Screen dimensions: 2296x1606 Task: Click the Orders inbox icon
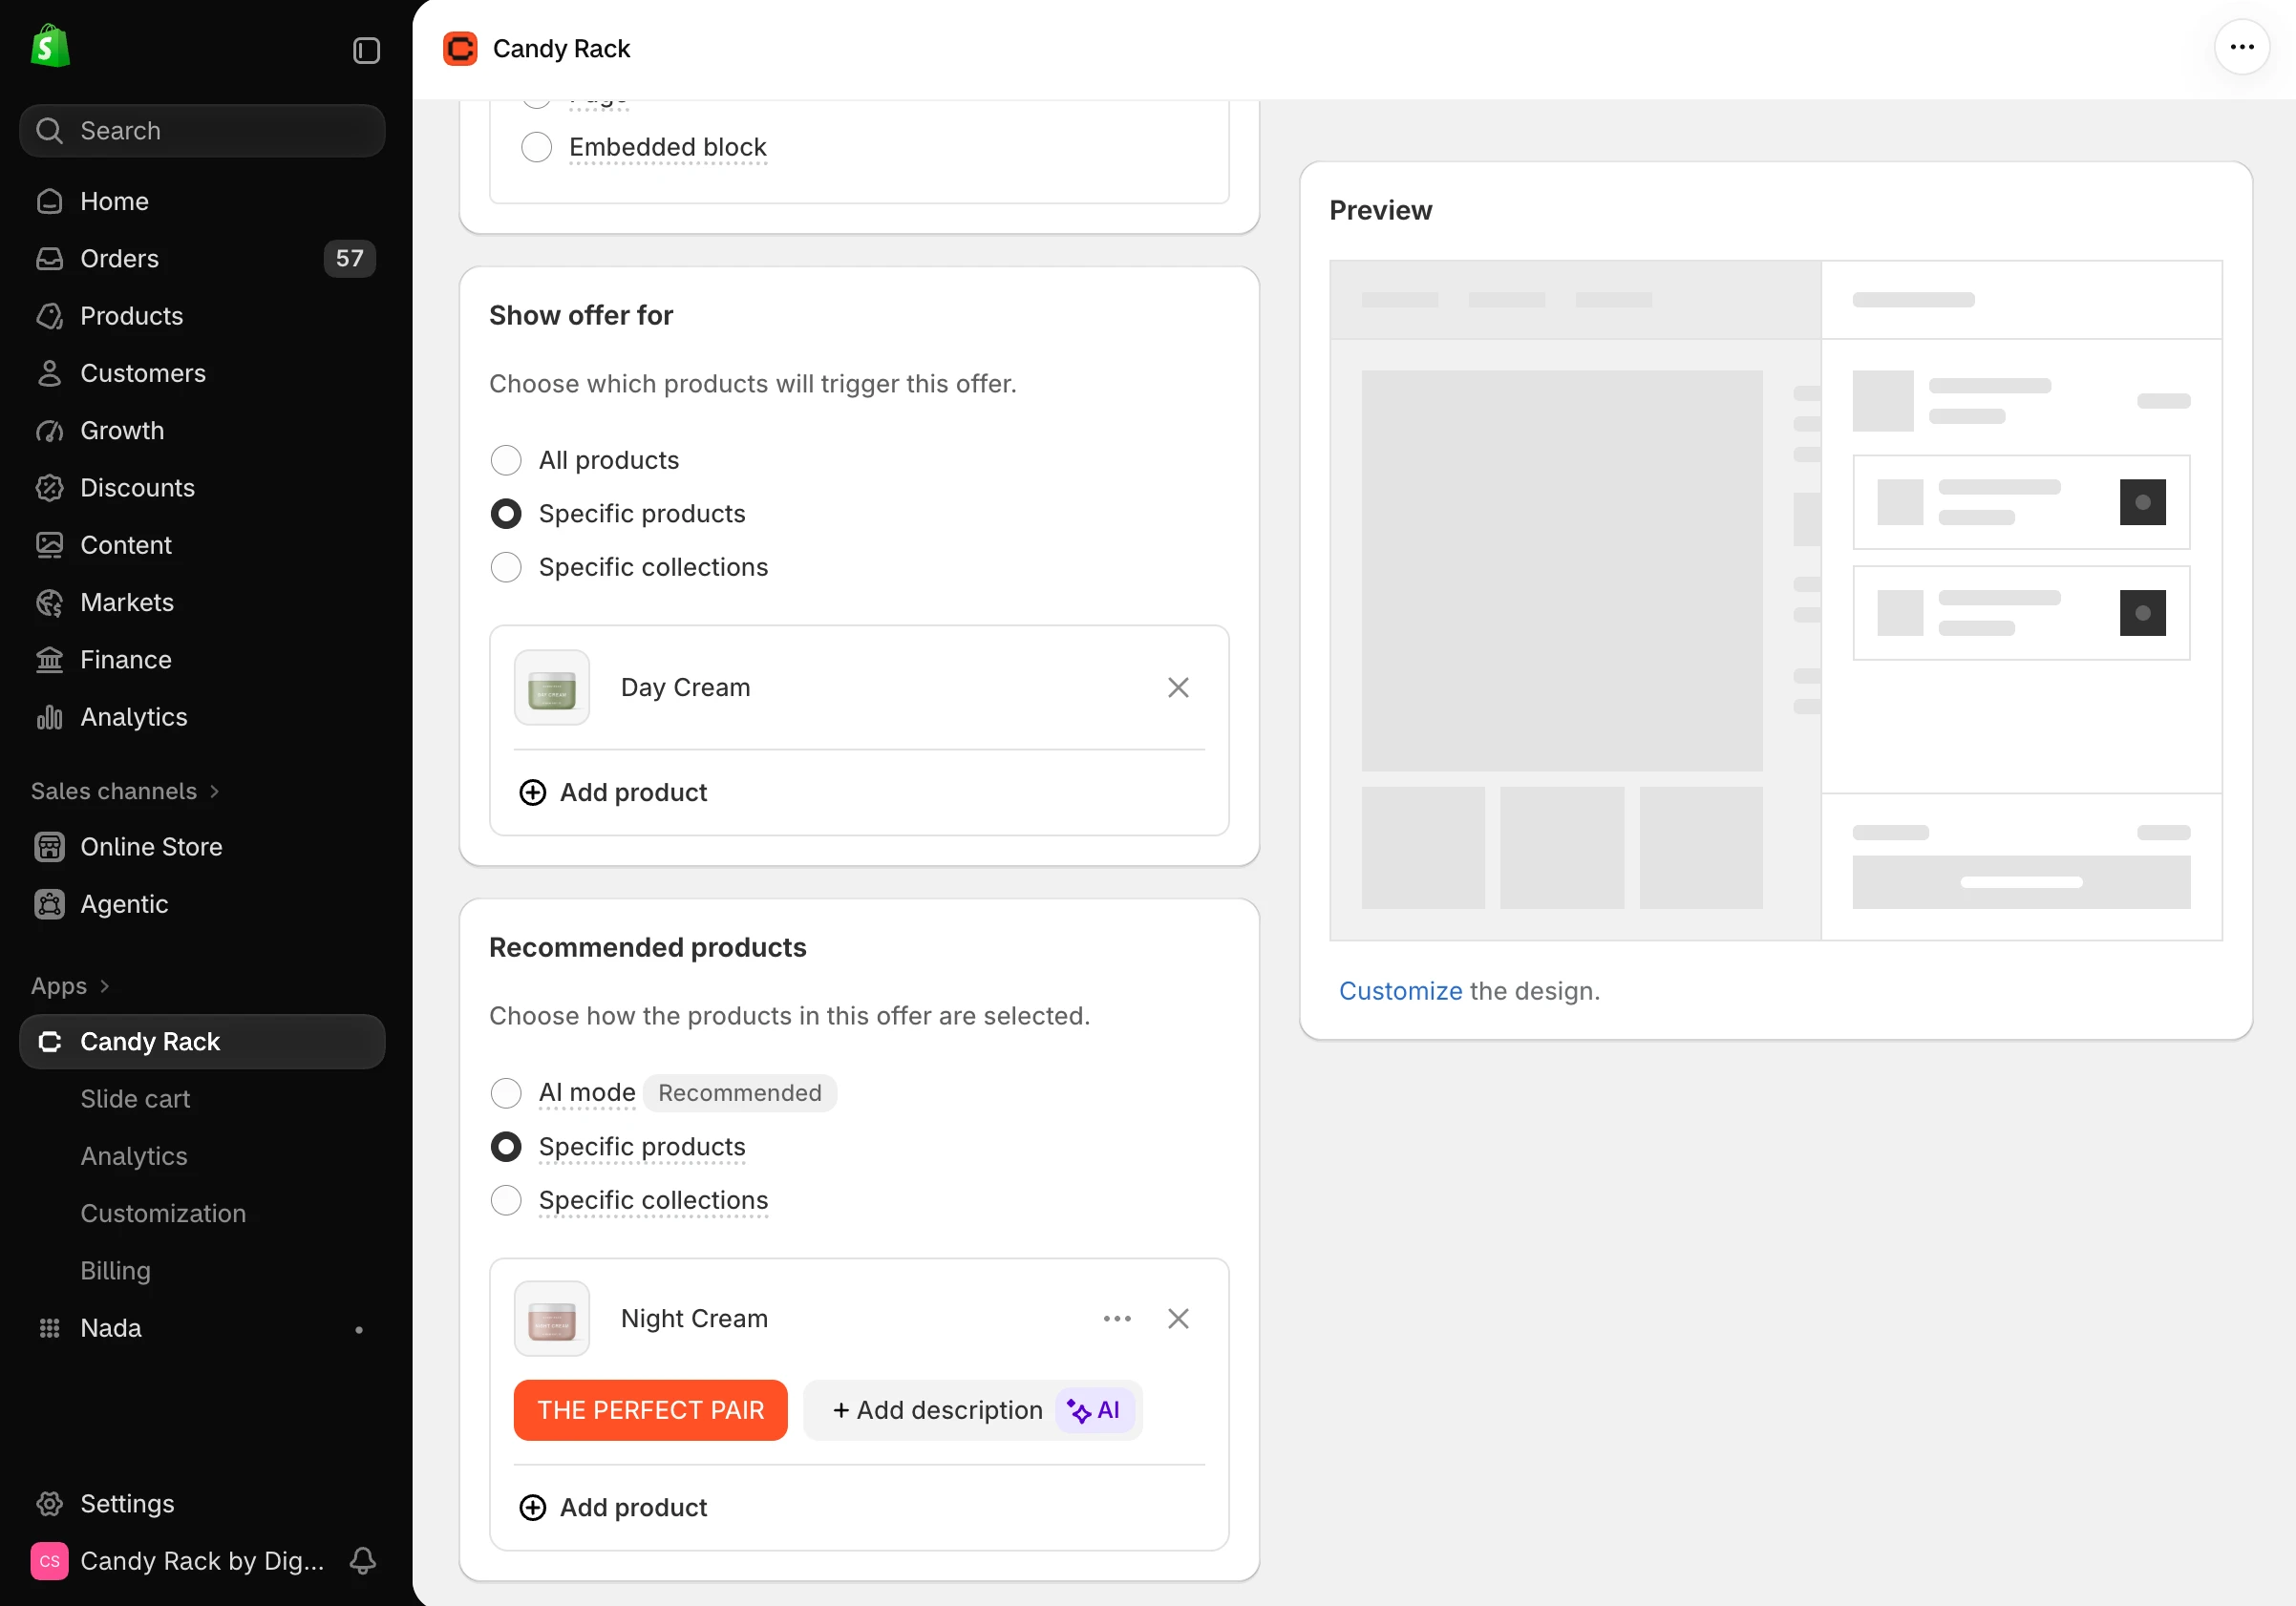(49, 259)
